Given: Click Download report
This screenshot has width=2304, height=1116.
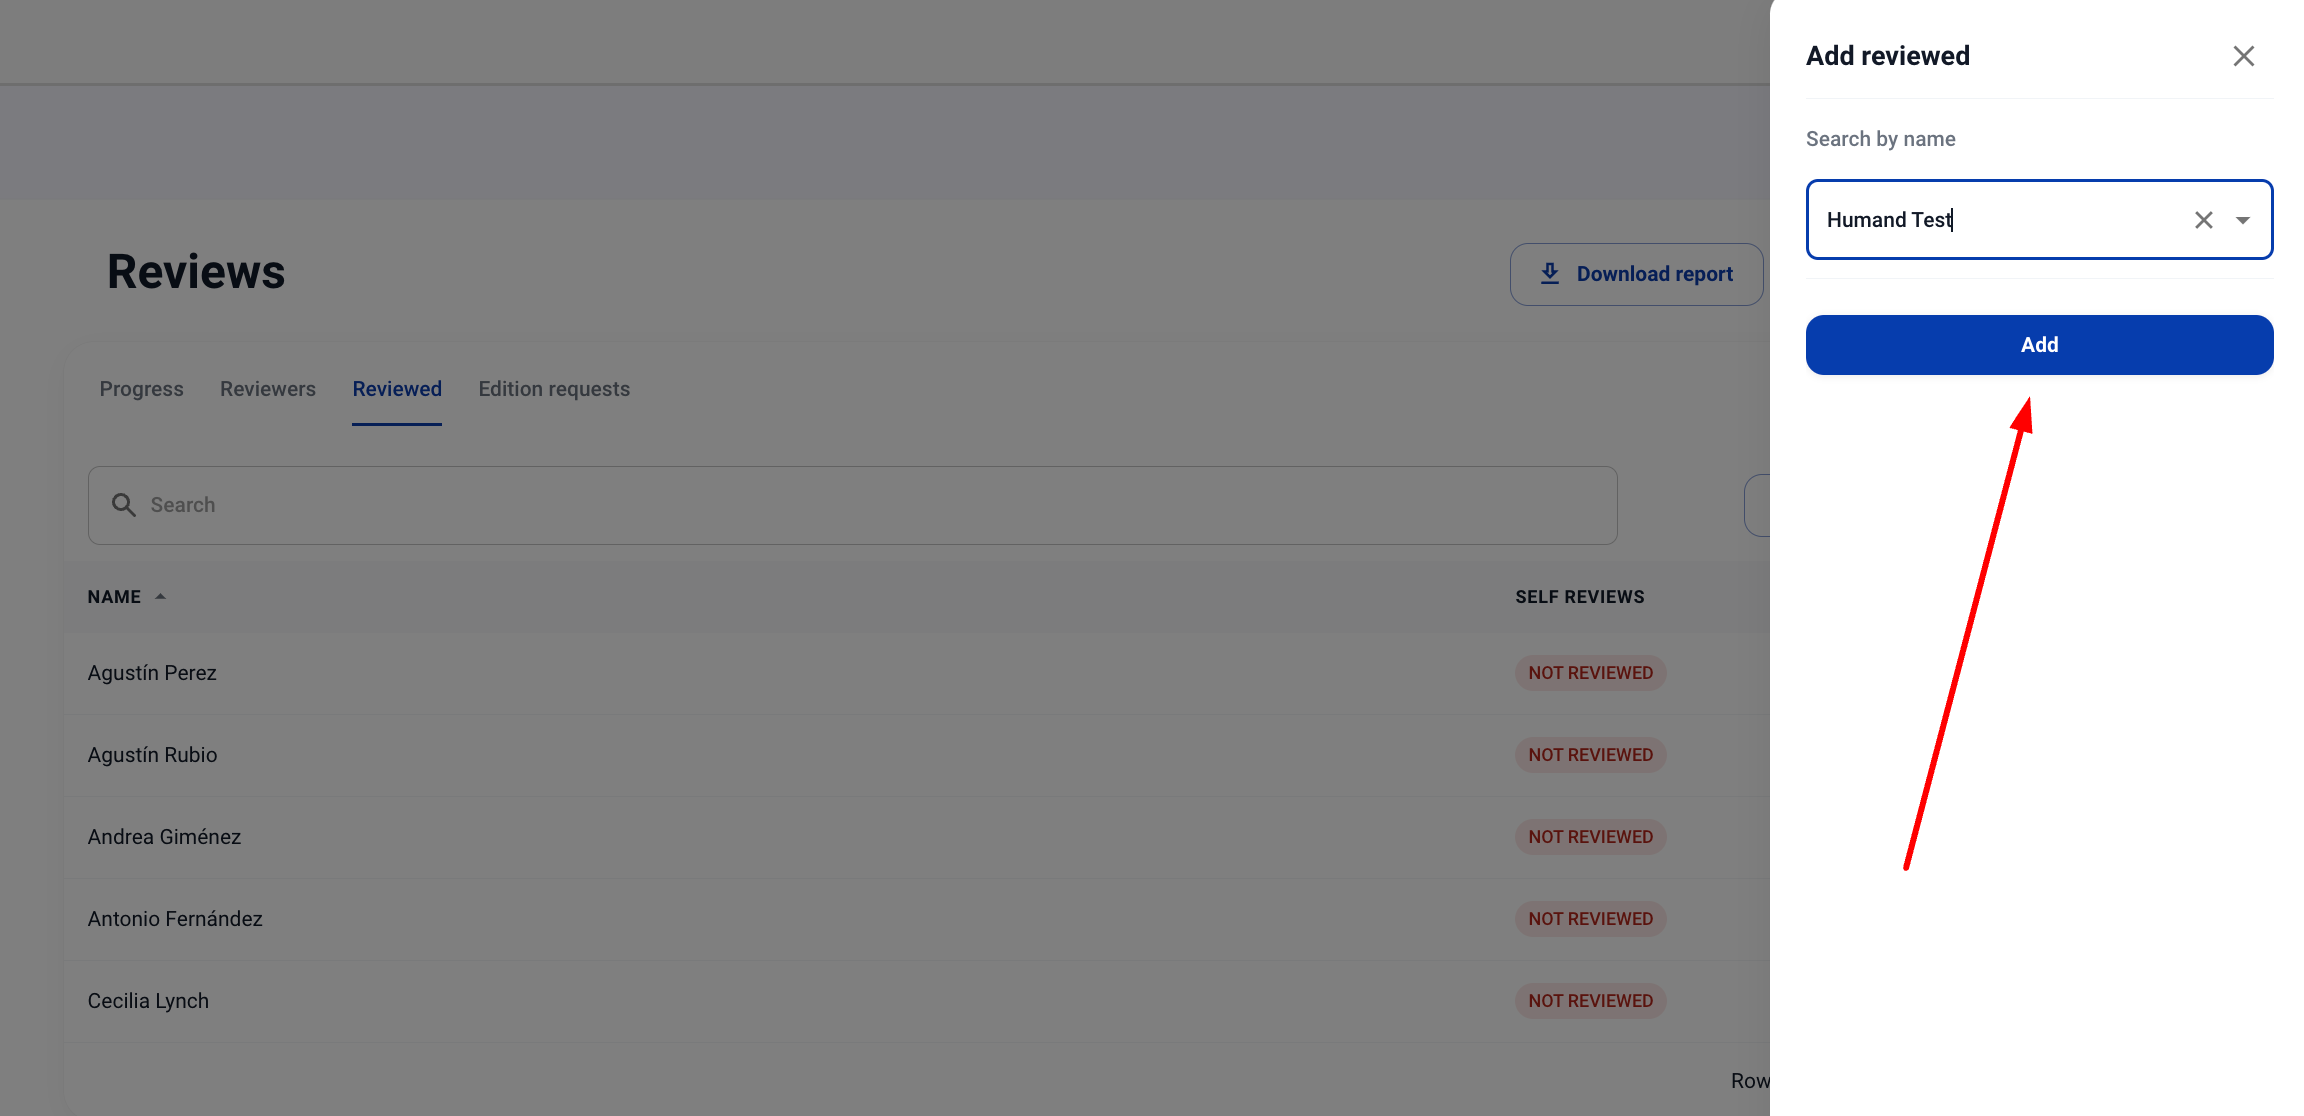Looking at the screenshot, I should pyautogui.click(x=1636, y=273).
